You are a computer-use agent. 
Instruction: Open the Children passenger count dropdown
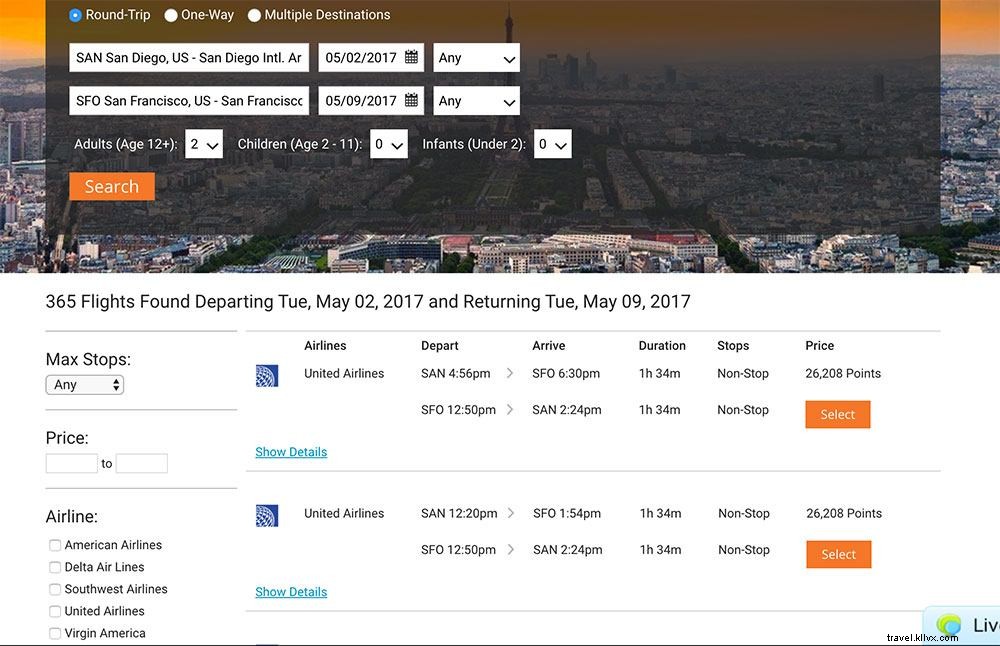point(389,143)
